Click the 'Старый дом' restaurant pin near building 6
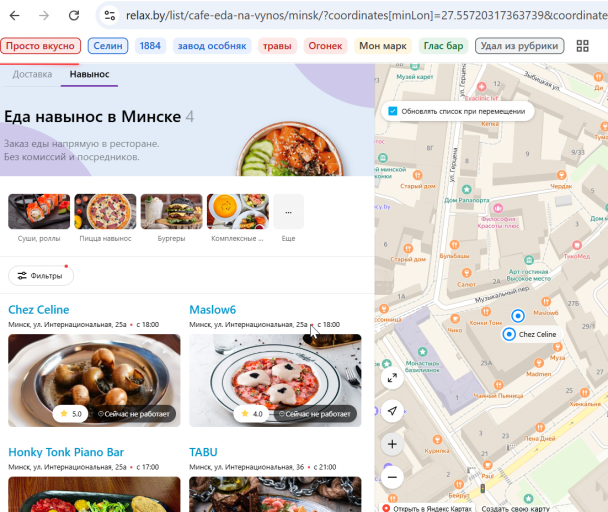 [408, 248]
